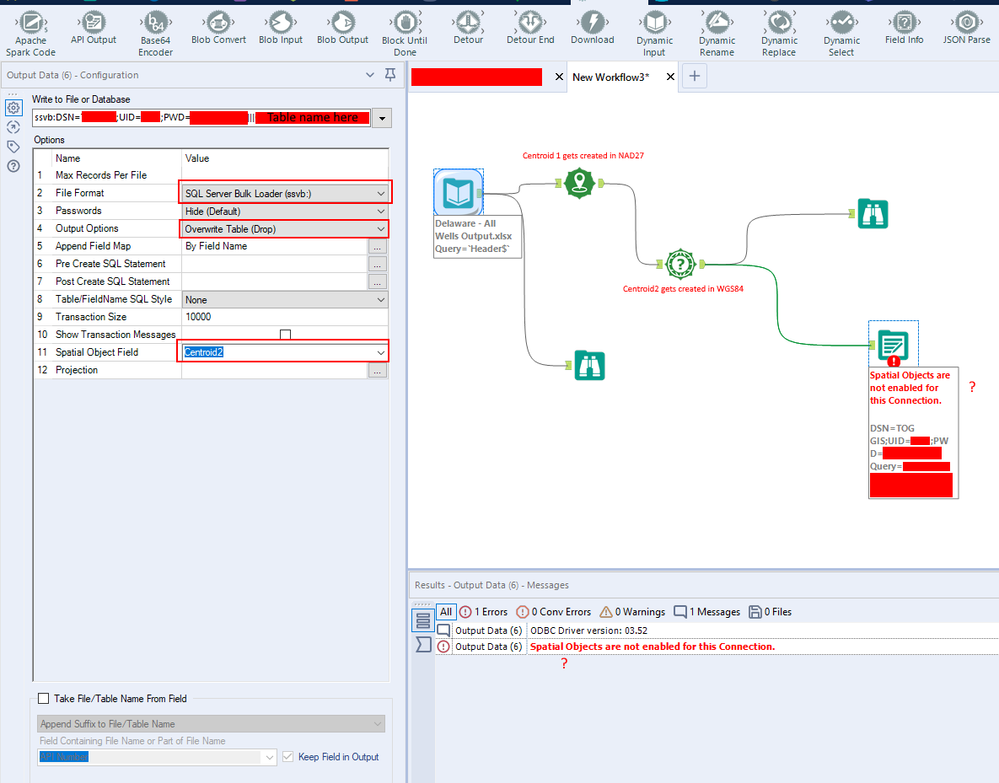Enable Take File/Table Name From Field
999x783 pixels.
coord(43,698)
